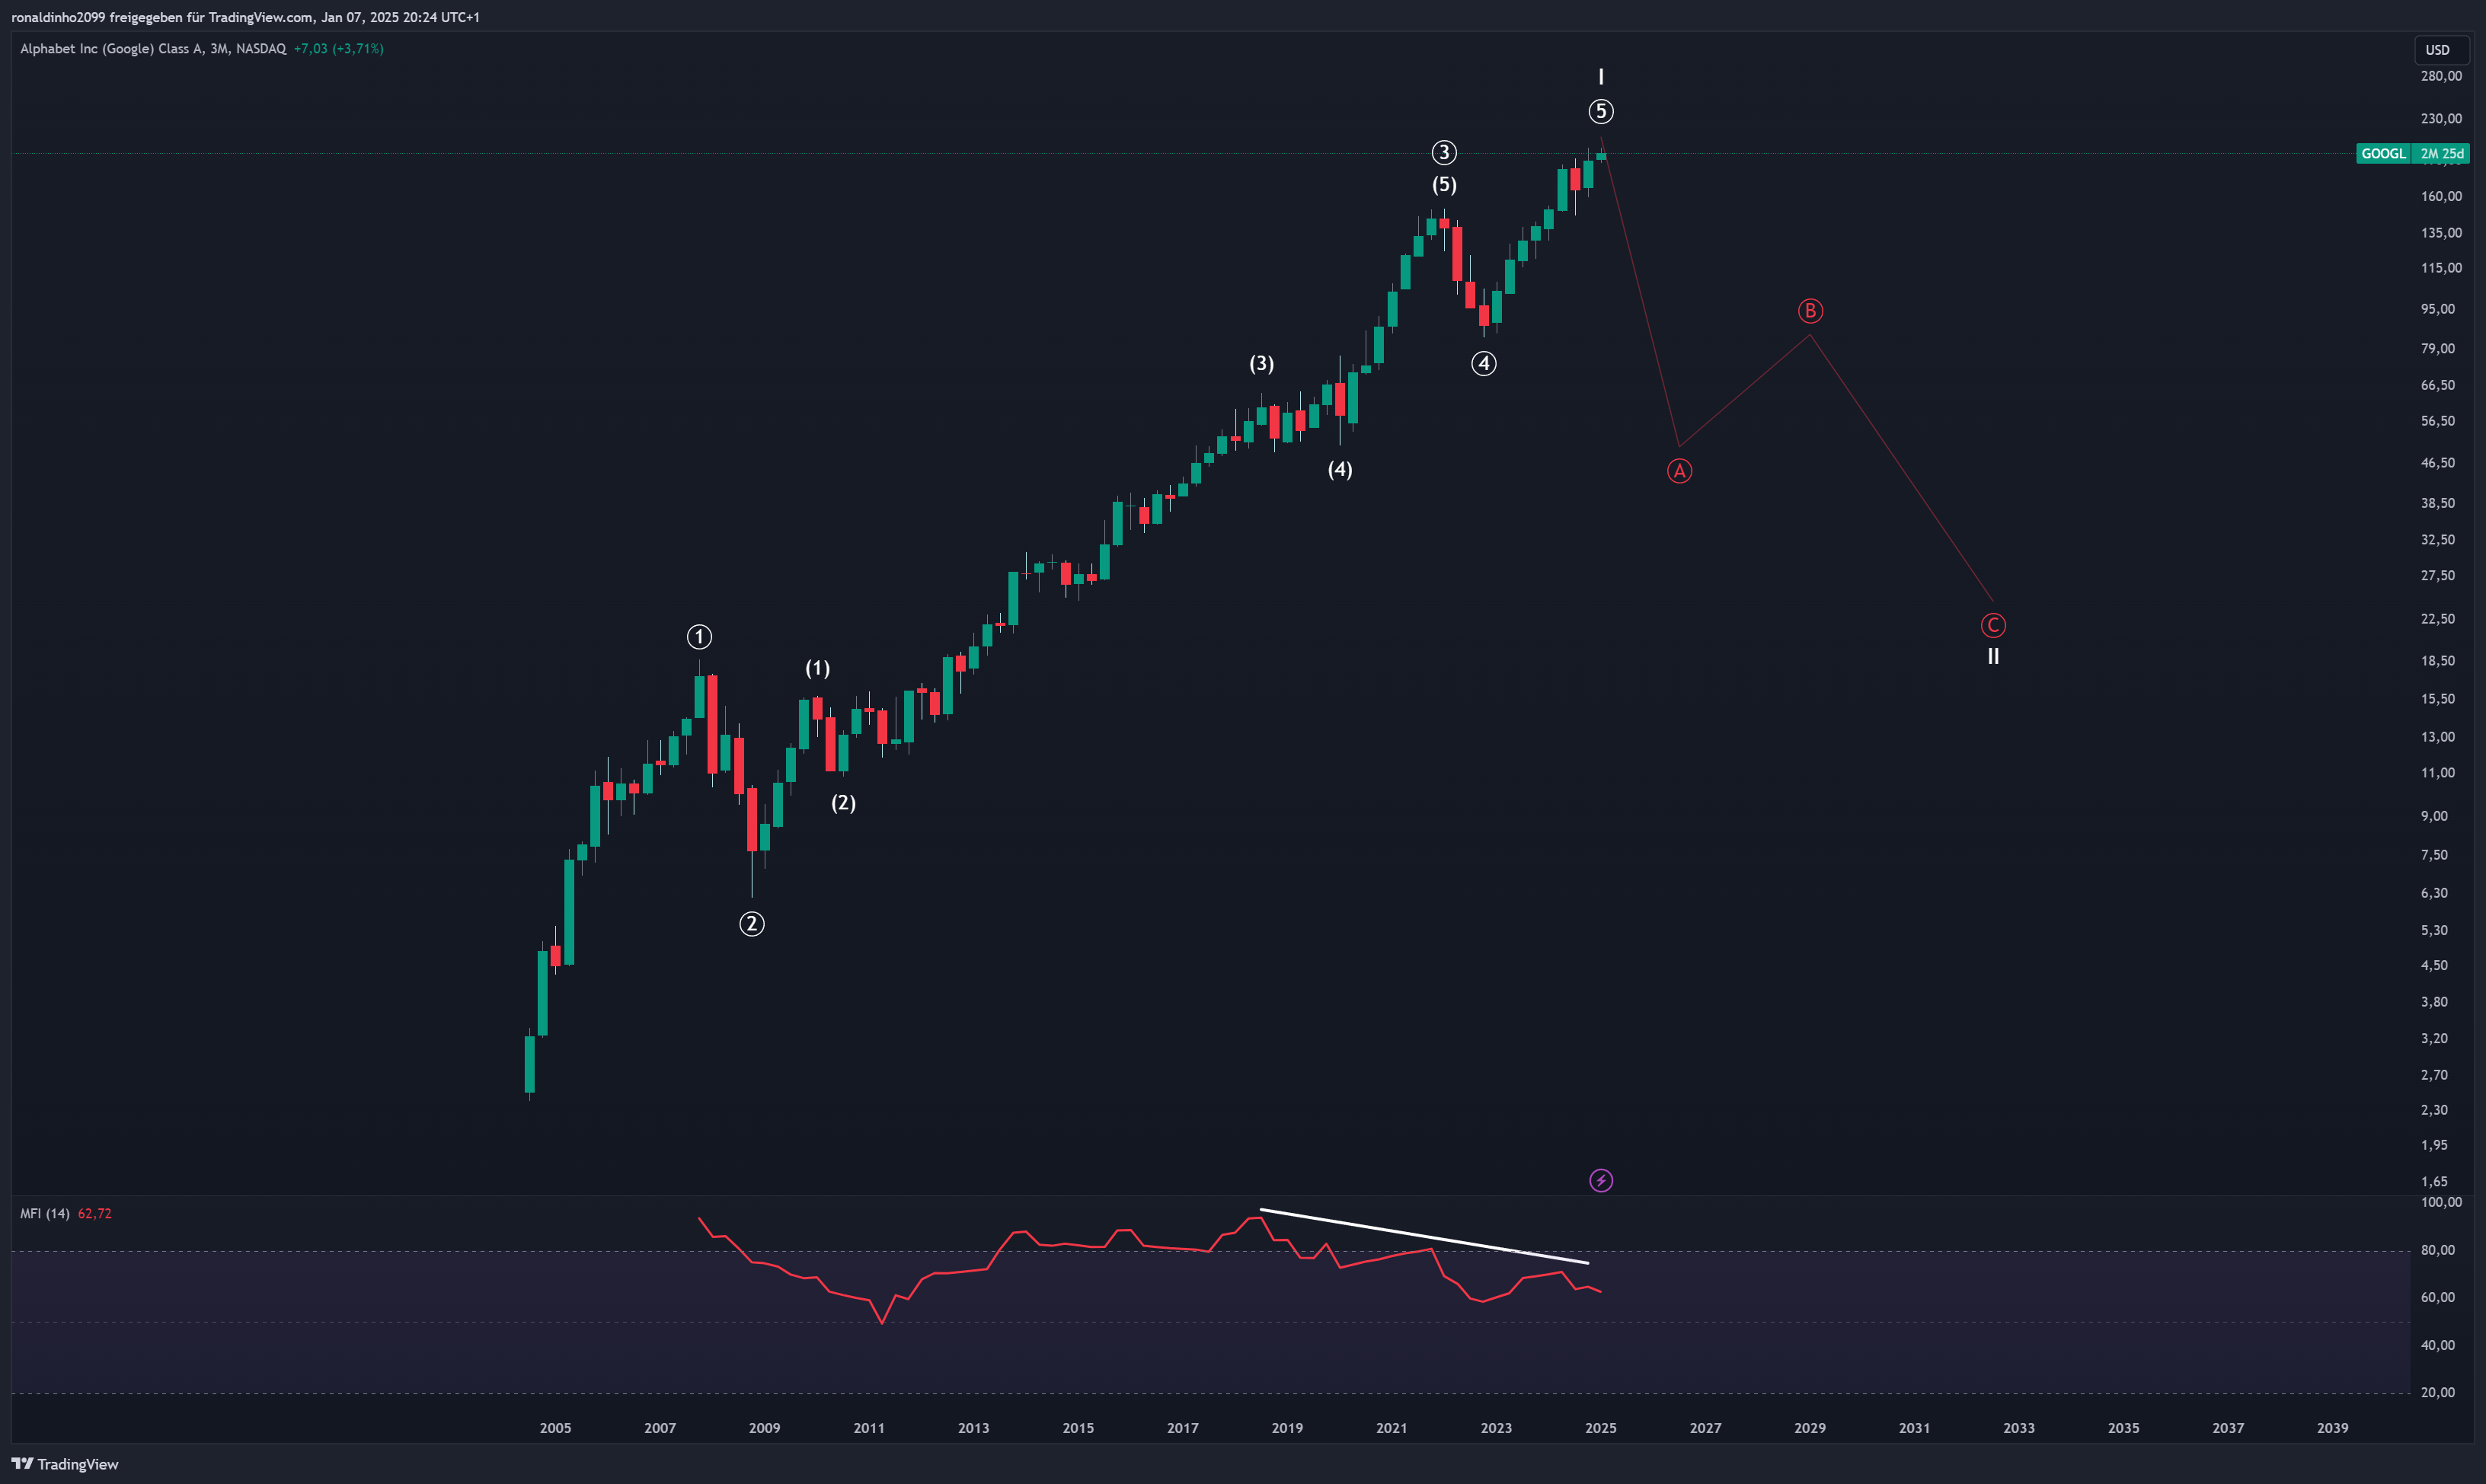Viewport: 2486px width, 1484px height.
Task: Select the circled 3 wave label
Action: point(1444,152)
